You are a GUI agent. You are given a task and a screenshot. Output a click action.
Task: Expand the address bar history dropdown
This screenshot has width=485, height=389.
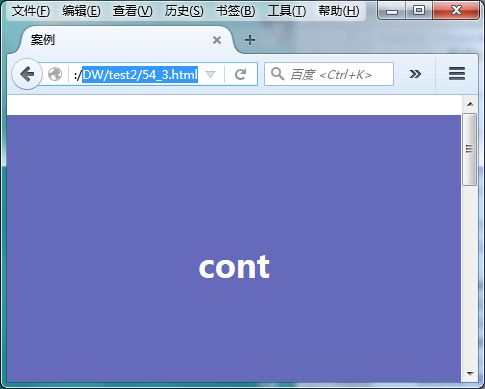click(x=211, y=74)
